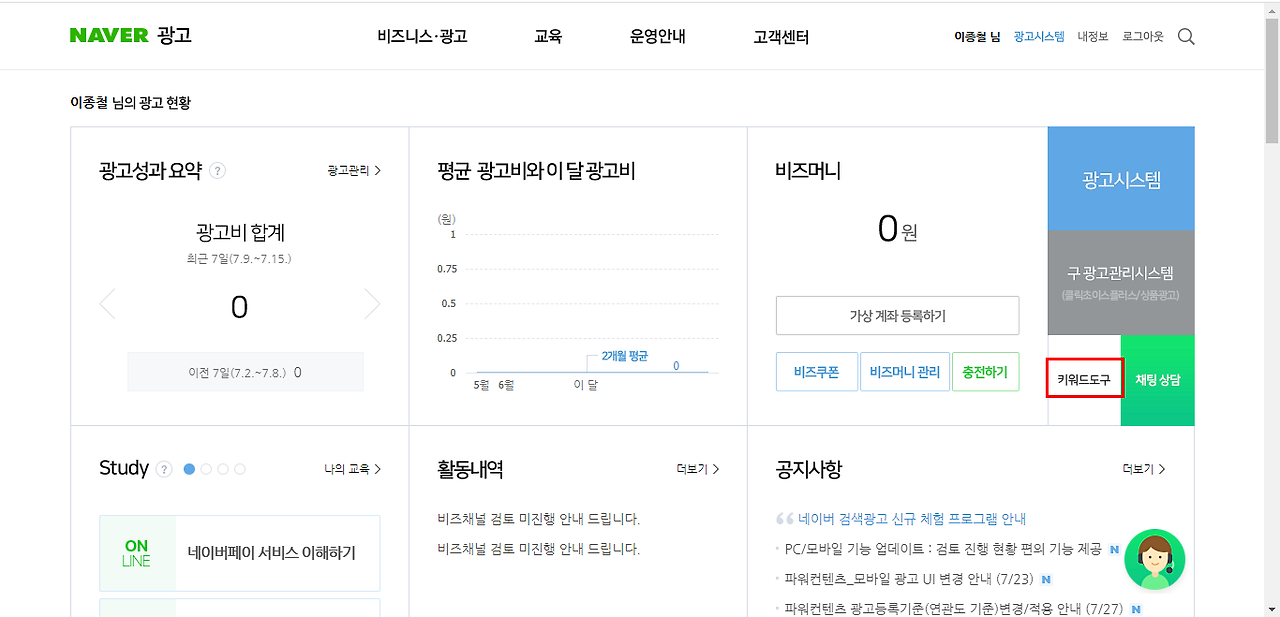Go to next period with right arrow
This screenshot has width=1280, height=617.
point(372,305)
